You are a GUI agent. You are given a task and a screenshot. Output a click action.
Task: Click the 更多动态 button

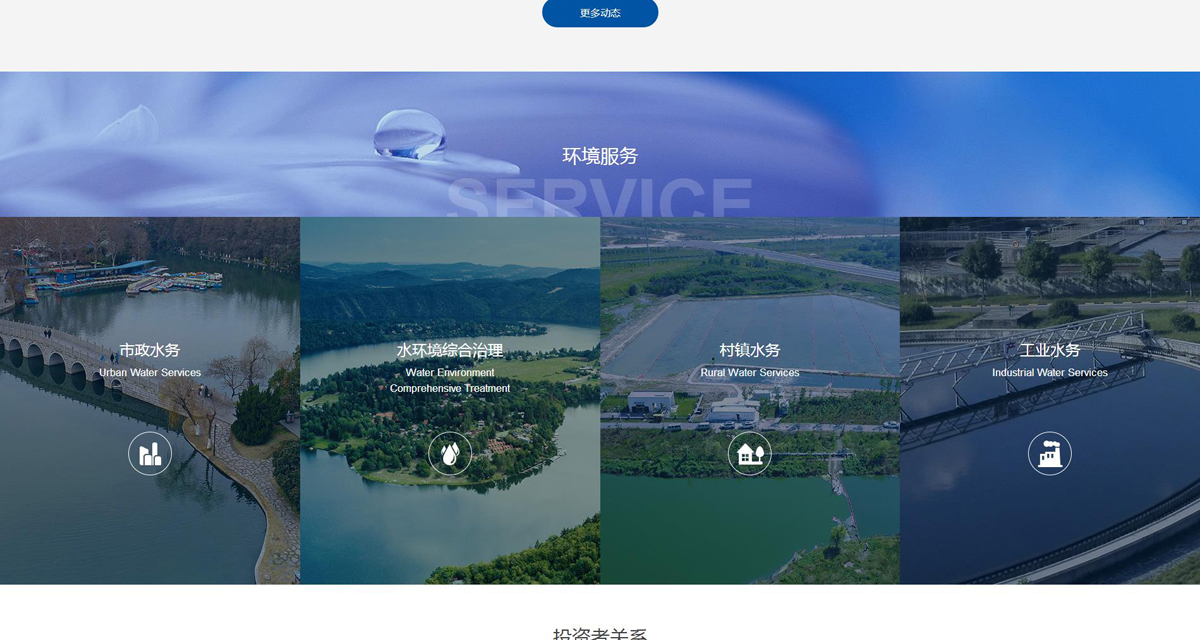pos(600,12)
